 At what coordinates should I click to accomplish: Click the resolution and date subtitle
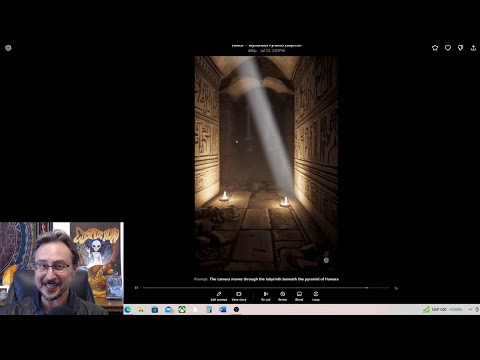pos(266,51)
